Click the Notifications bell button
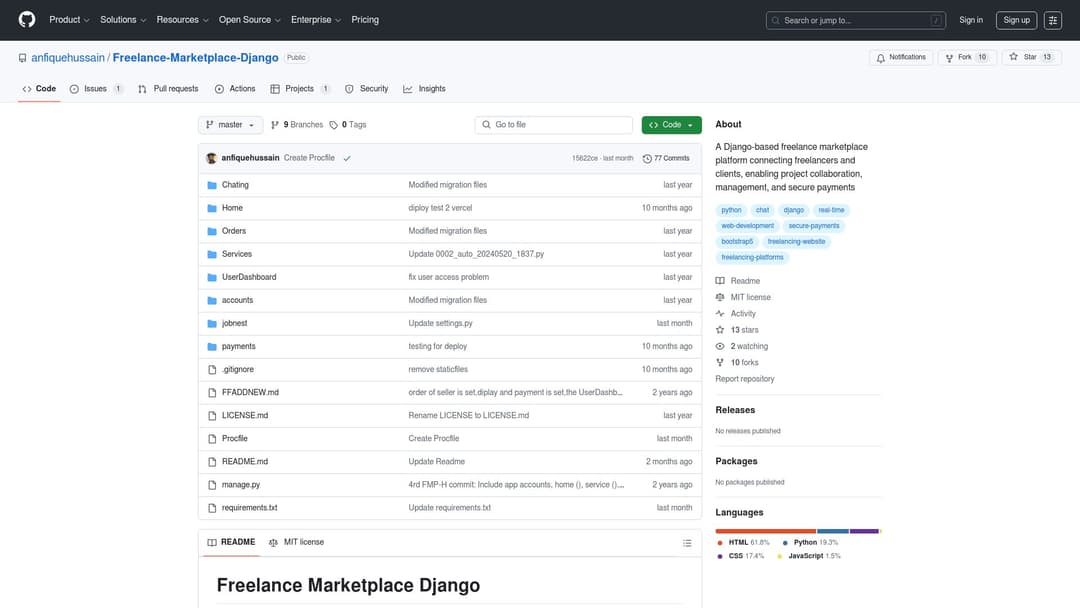 pyautogui.click(x=901, y=57)
